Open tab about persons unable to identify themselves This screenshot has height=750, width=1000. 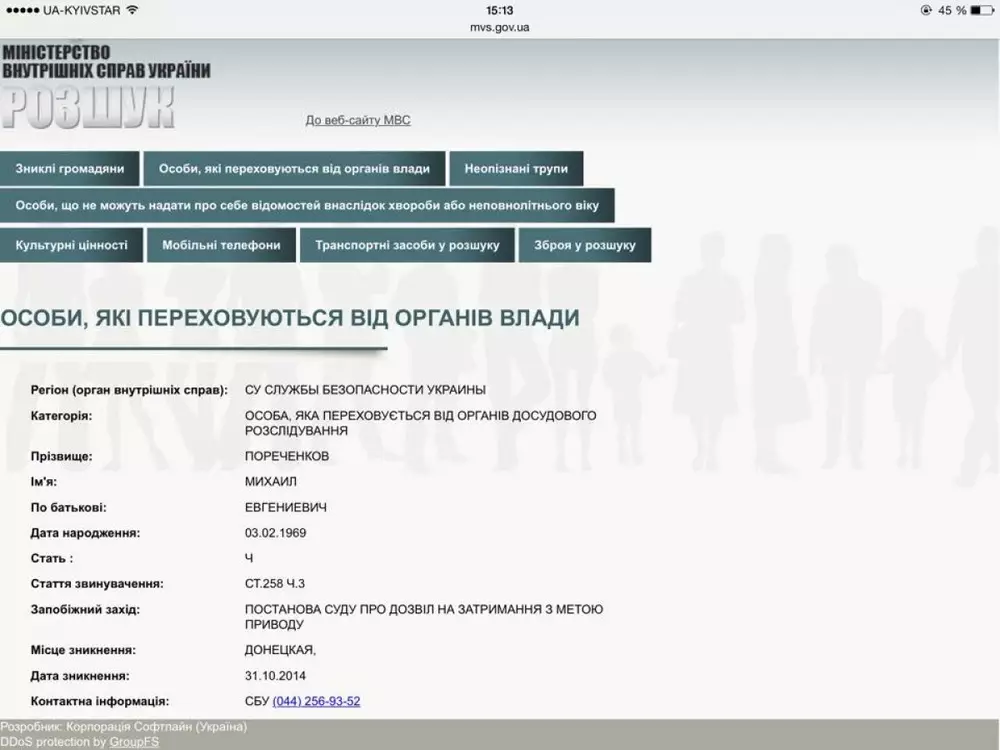click(x=307, y=206)
